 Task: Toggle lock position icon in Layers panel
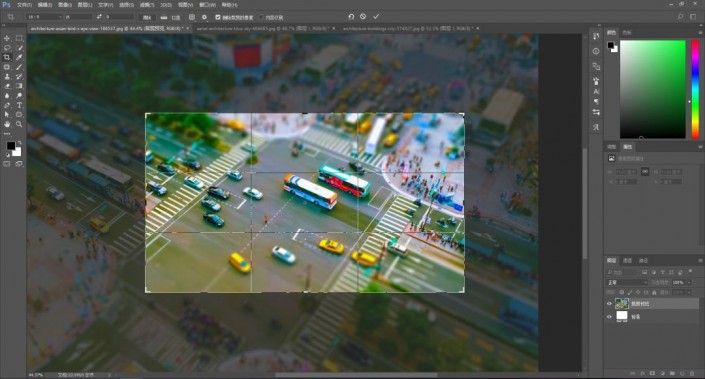tap(638, 292)
